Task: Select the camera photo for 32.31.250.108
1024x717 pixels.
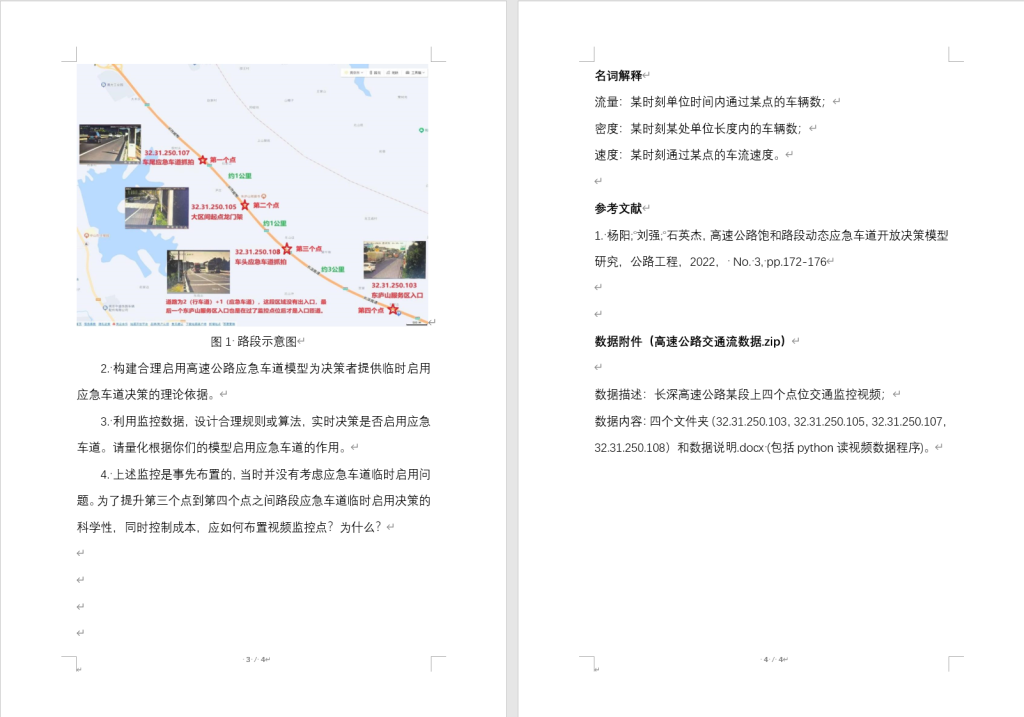Action: [198, 271]
